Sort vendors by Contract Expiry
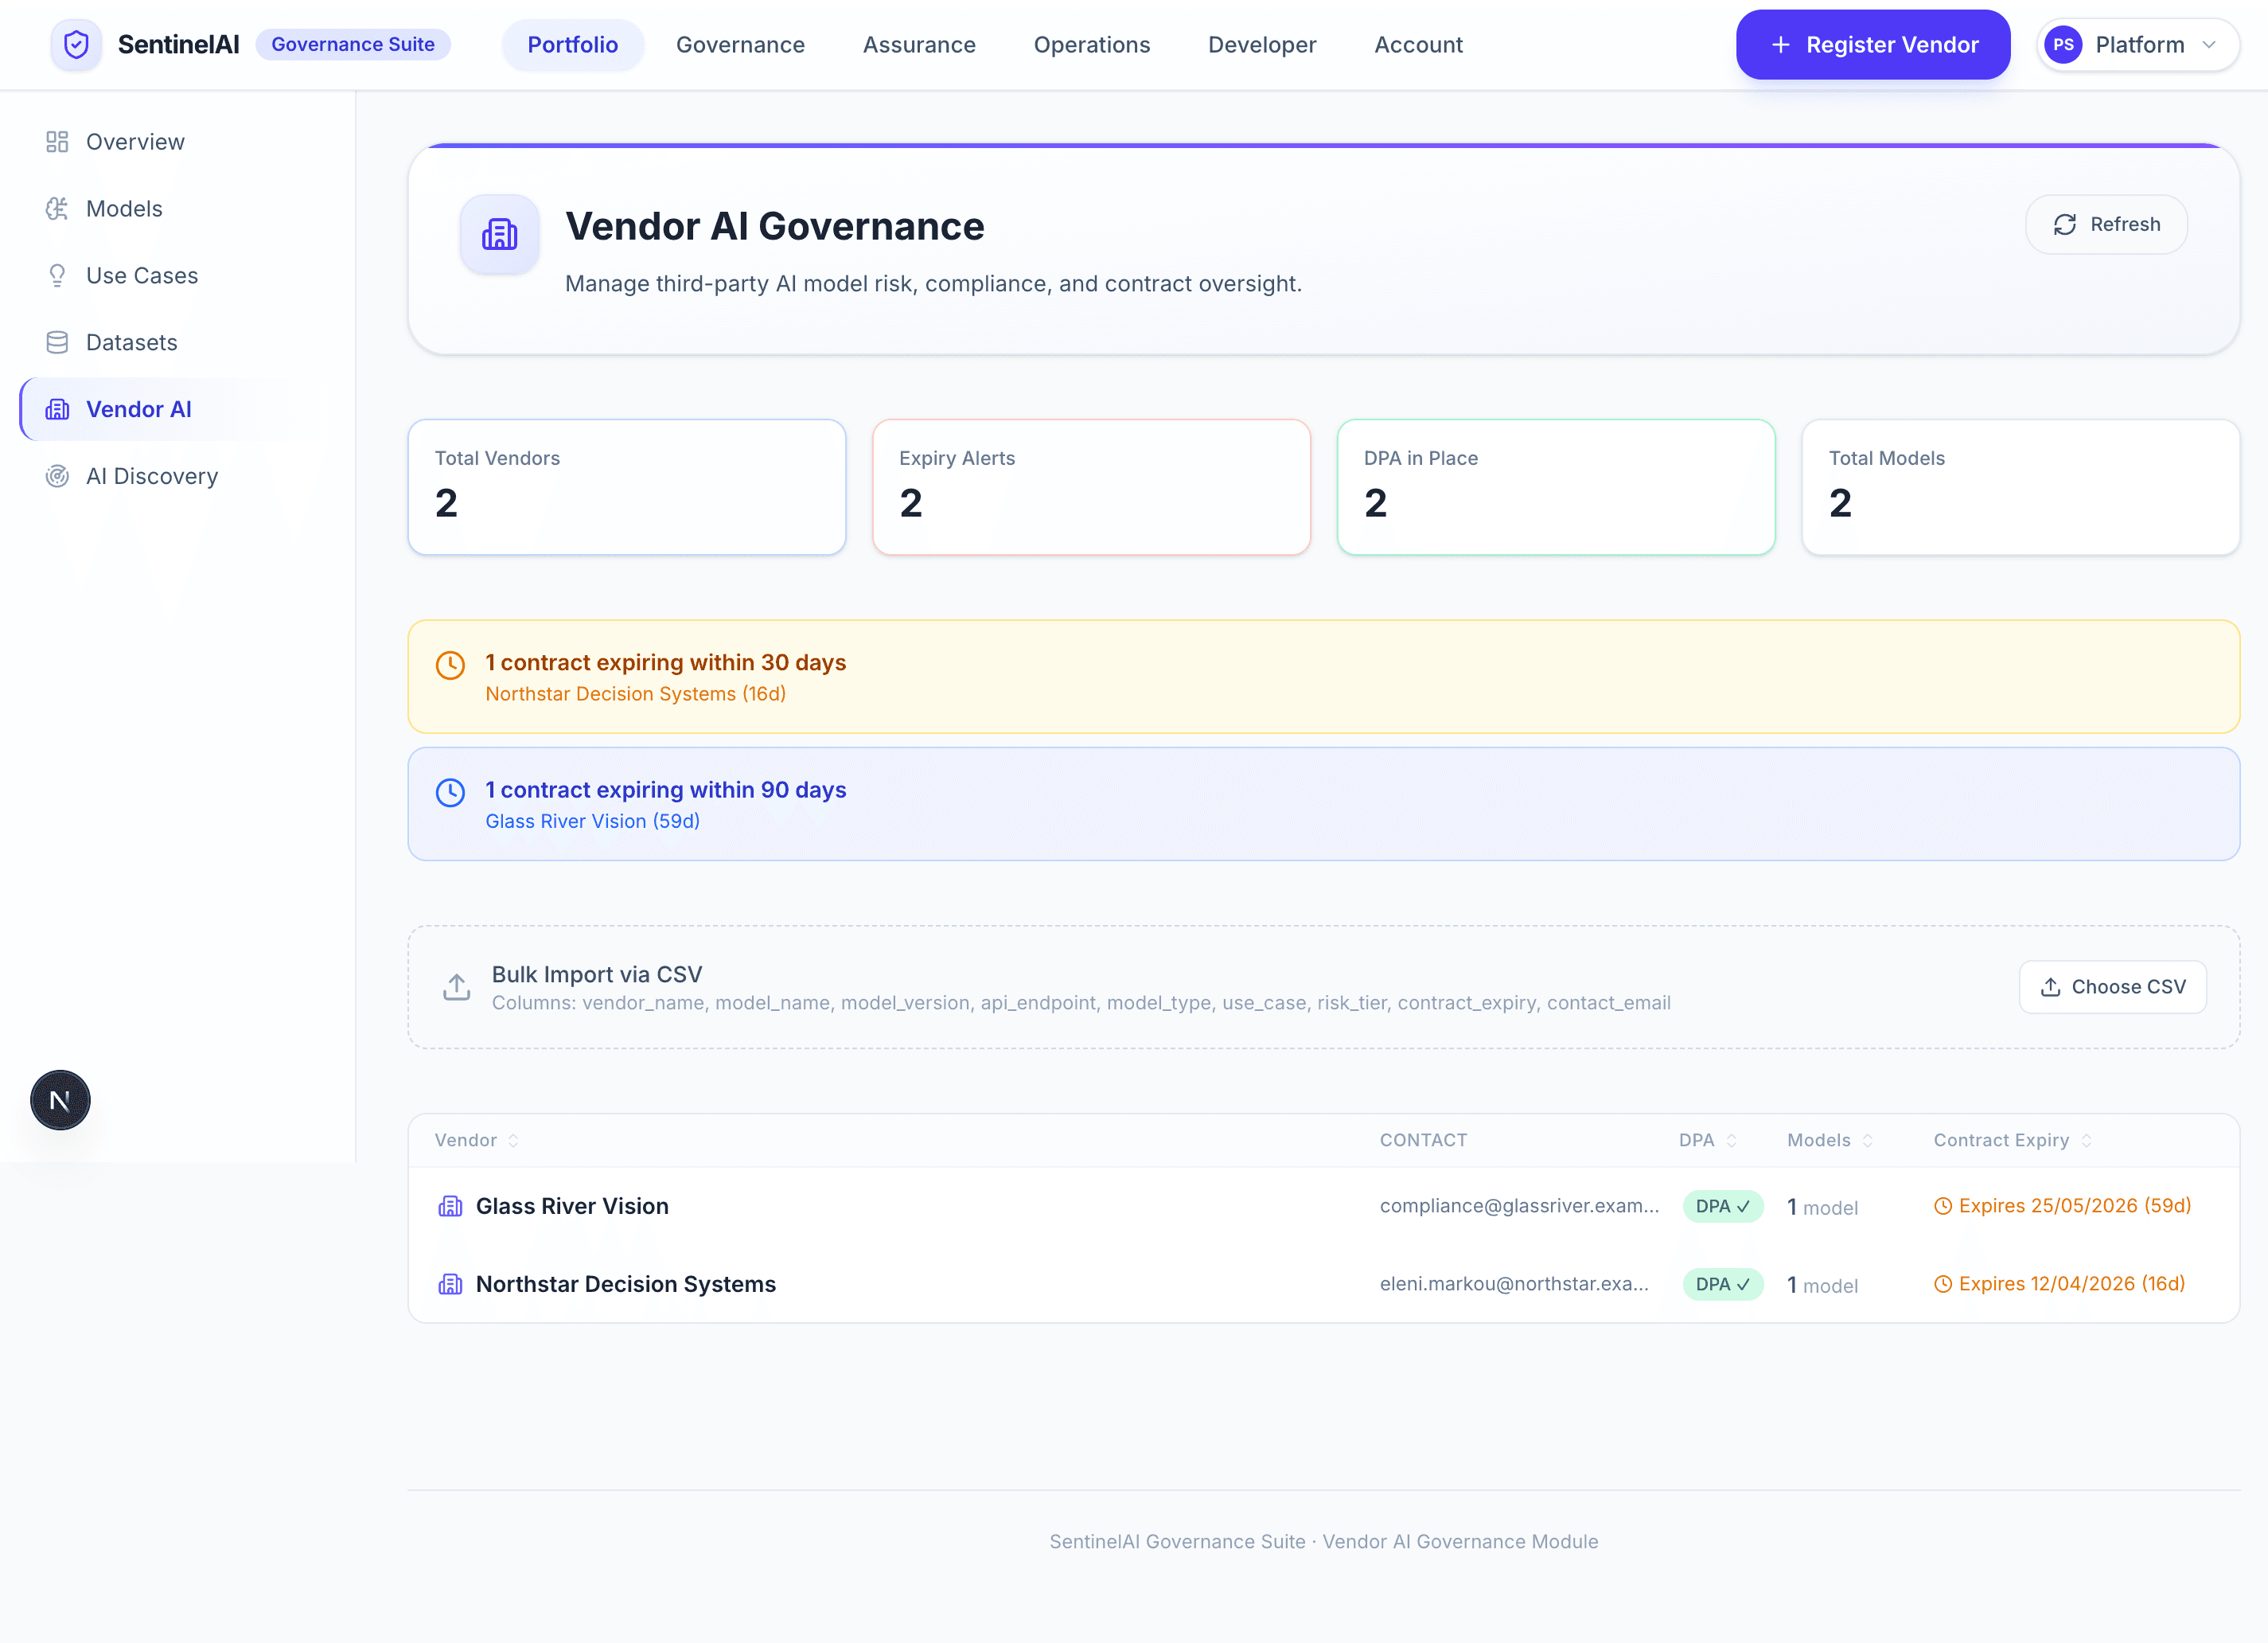Viewport: 2268px width, 1643px height. (2011, 1140)
